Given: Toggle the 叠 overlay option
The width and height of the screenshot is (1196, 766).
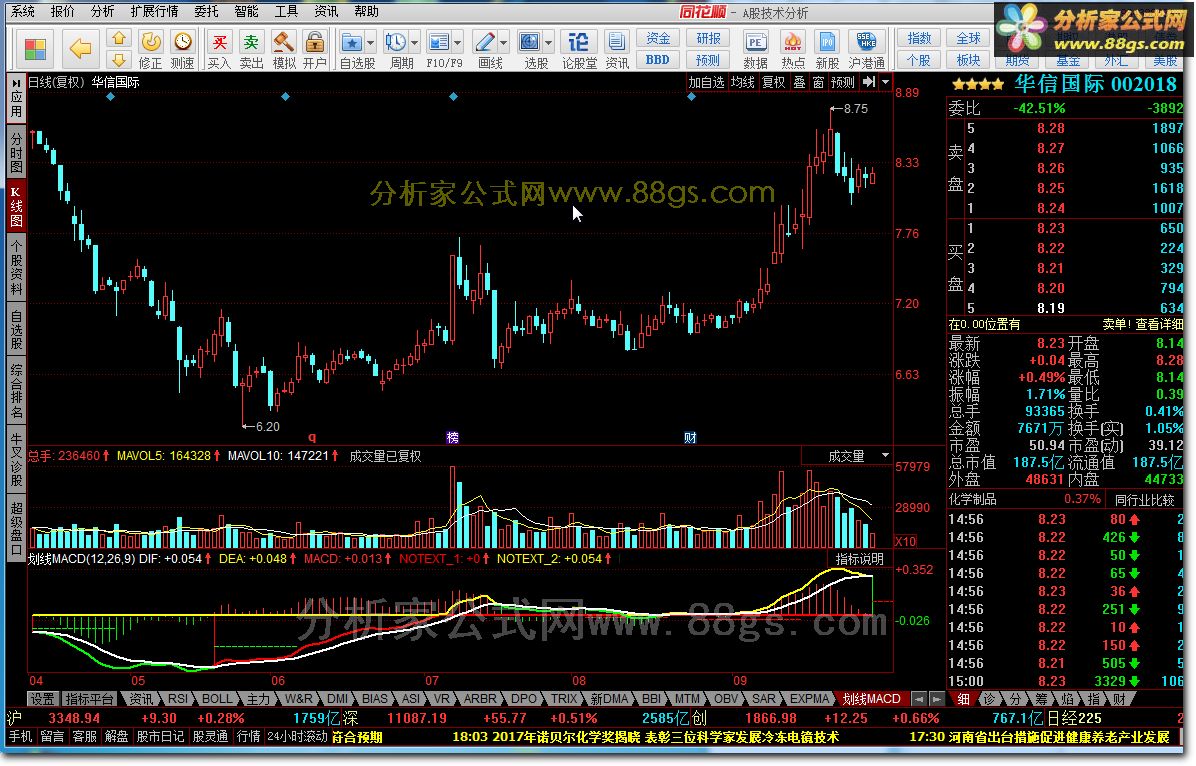Looking at the screenshot, I should (x=799, y=82).
